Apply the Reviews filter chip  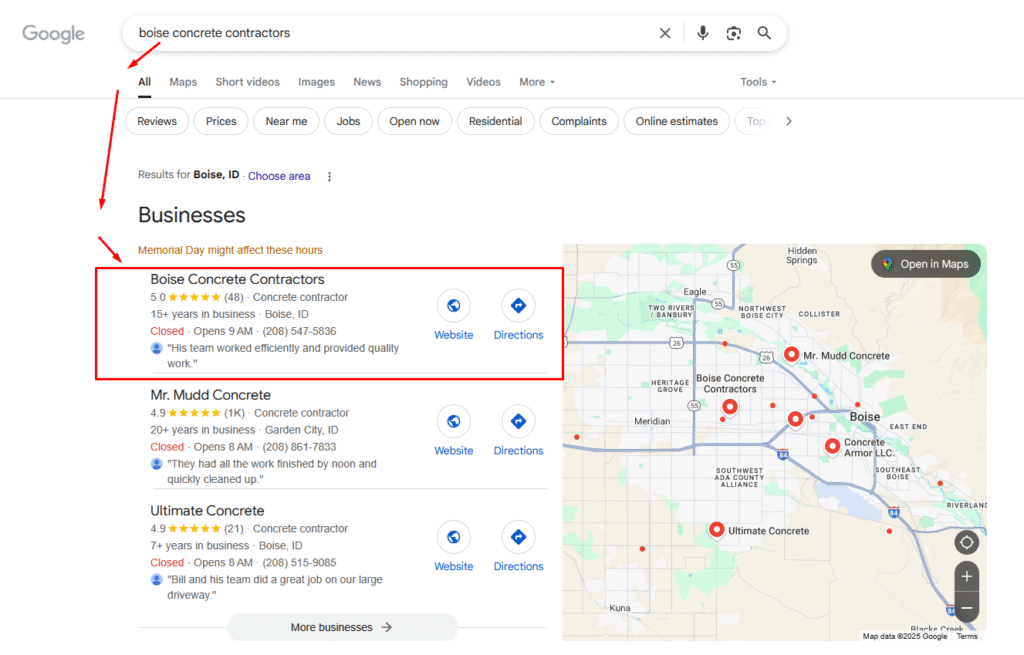tap(157, 121)
